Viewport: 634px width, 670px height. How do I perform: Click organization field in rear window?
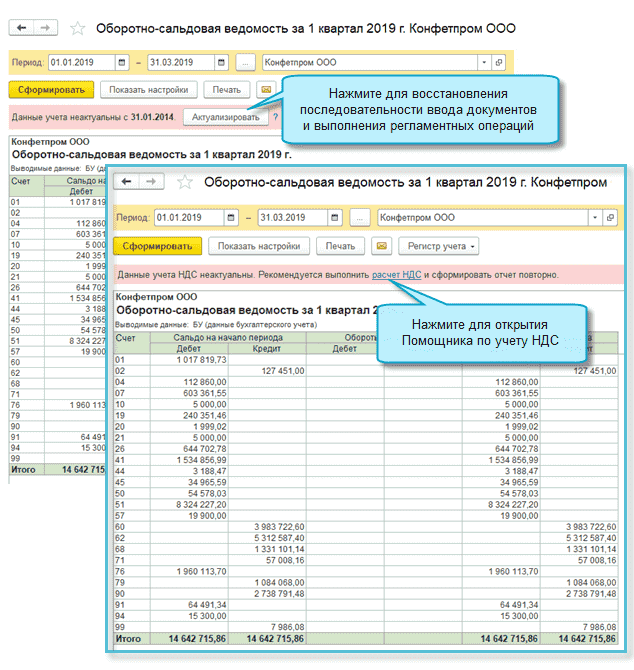click(x=370, y=62)
